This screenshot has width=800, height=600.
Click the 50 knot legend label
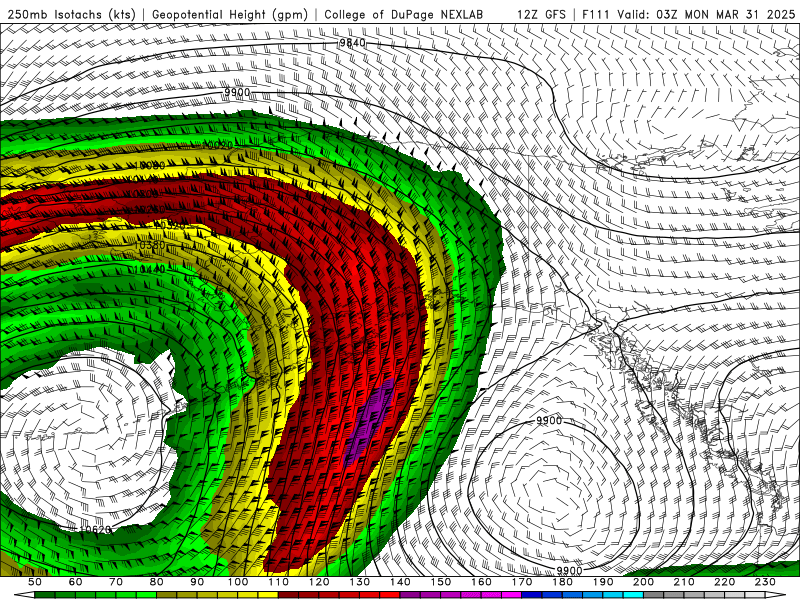pyautogui.click(x=35, y=582)
